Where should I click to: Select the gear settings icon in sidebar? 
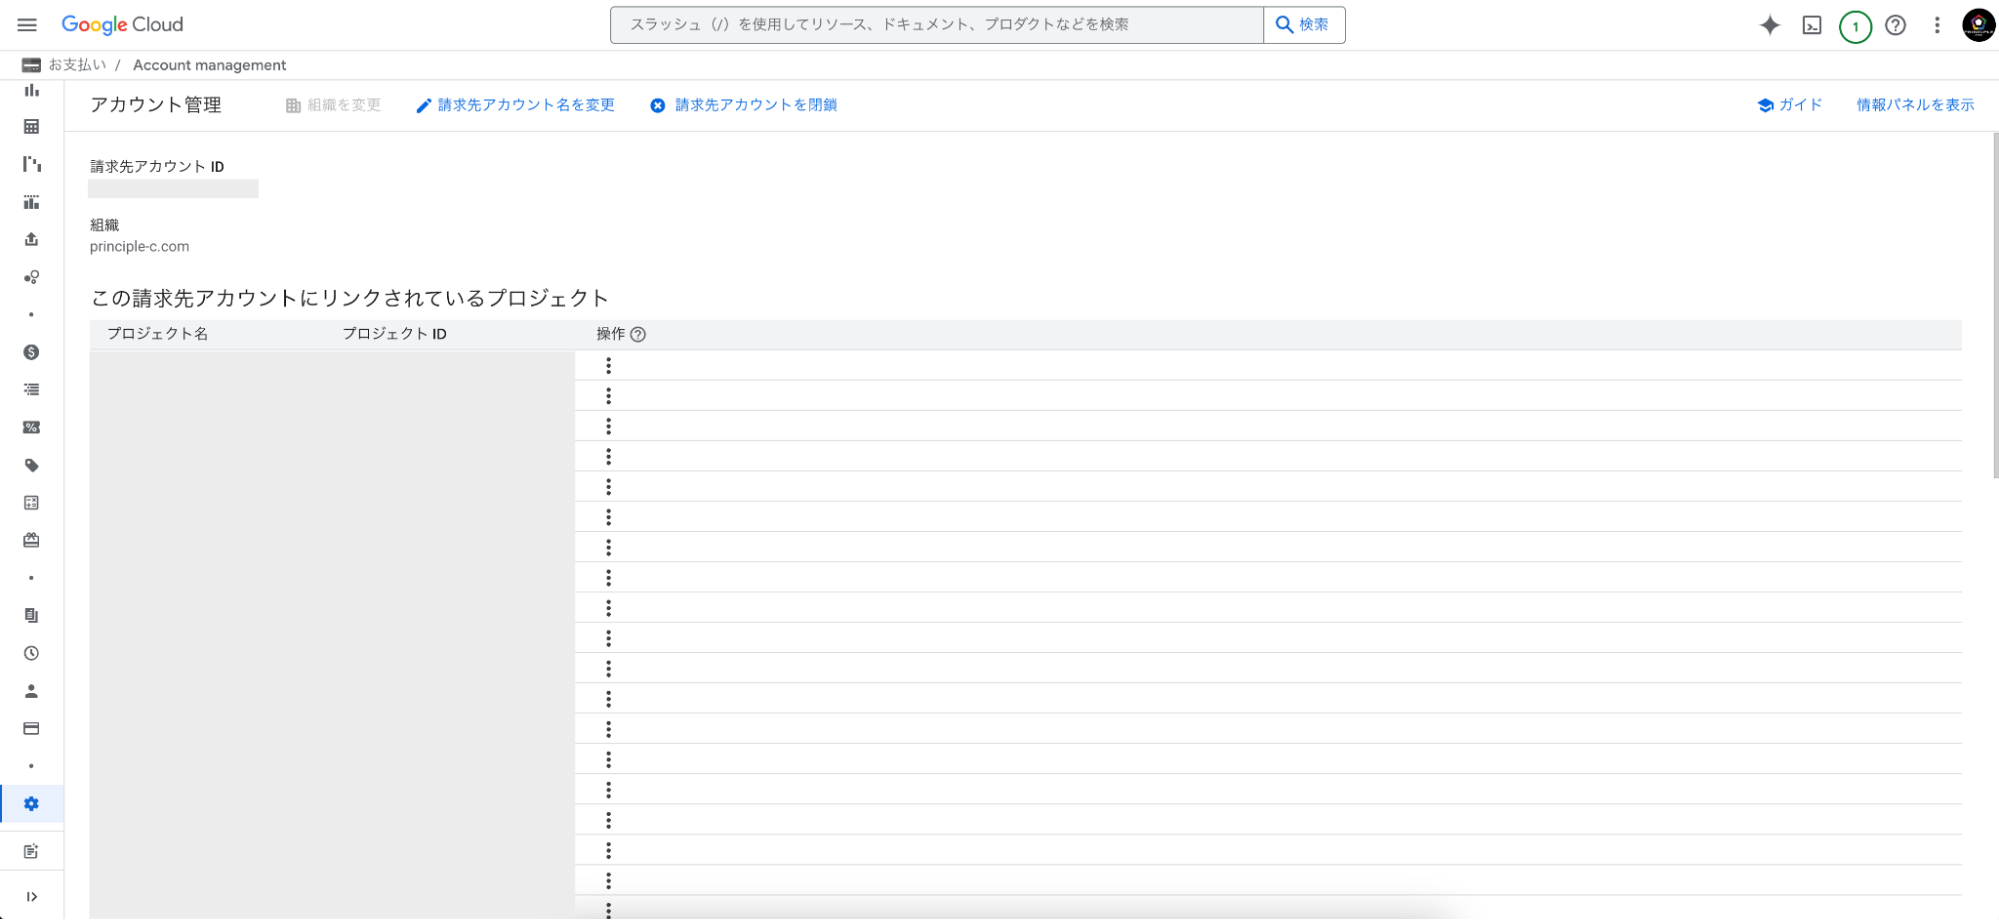(32, 804)
